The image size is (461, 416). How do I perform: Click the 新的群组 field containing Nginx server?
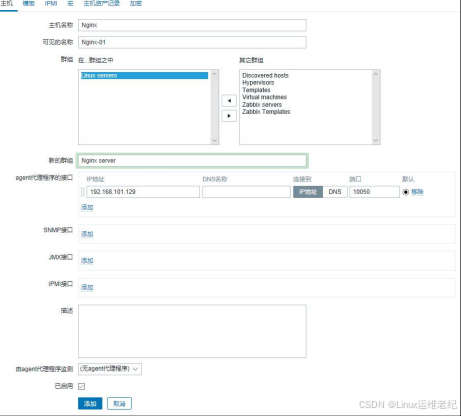192,161
